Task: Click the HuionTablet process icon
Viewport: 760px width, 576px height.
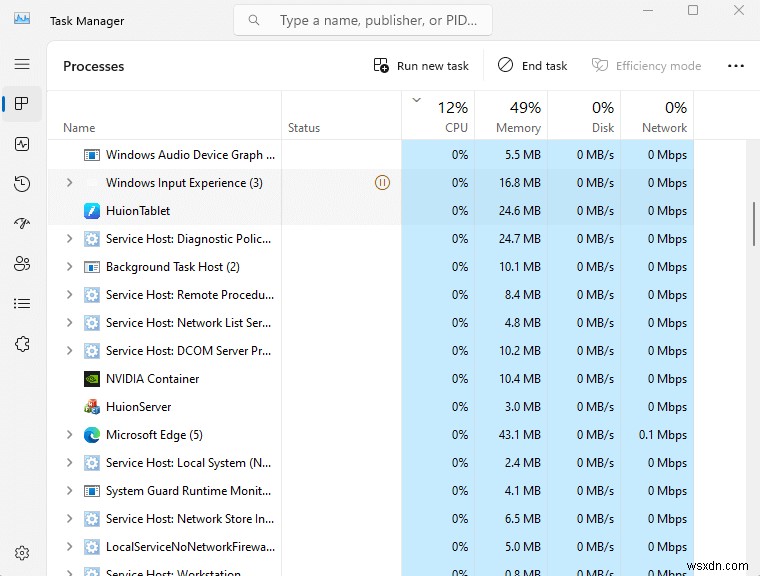Action: pos(92,211)
